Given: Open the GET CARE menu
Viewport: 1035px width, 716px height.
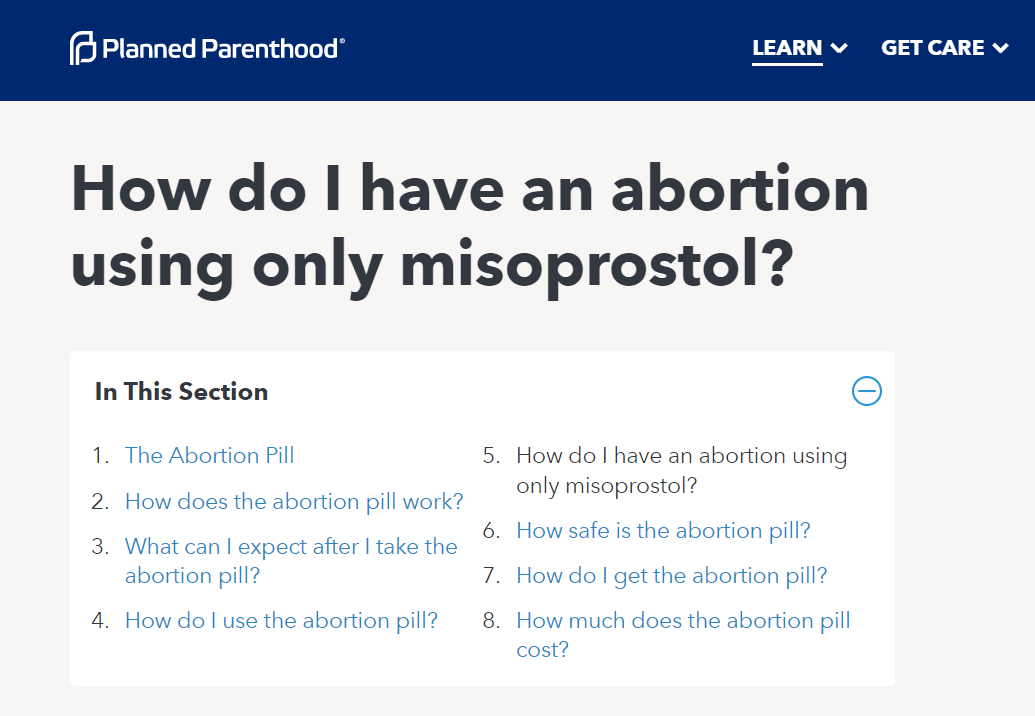Looking at the screenshot, I should tap(932, 48).
